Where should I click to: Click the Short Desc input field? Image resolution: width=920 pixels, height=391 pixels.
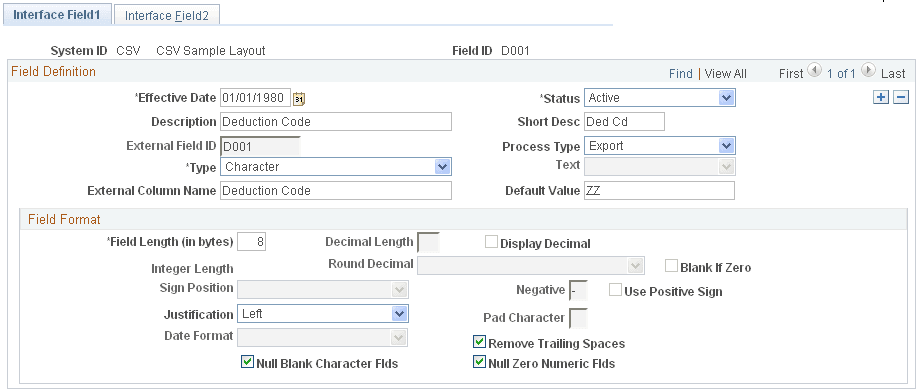624,122
